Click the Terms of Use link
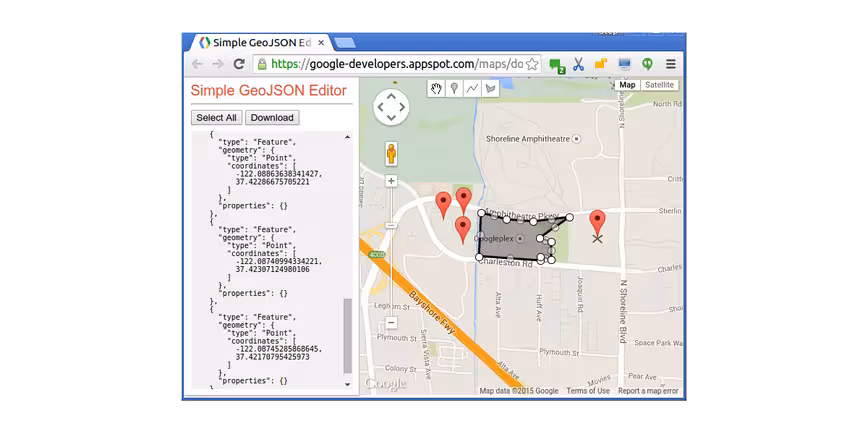Viewport: 868px width, 434px height. coord(588,391)
